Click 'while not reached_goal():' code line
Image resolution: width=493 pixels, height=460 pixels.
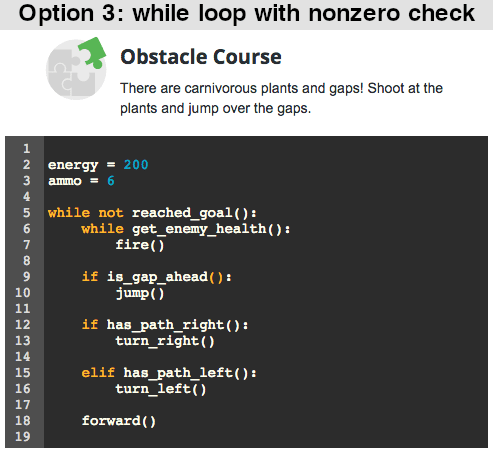click(152, 213)
